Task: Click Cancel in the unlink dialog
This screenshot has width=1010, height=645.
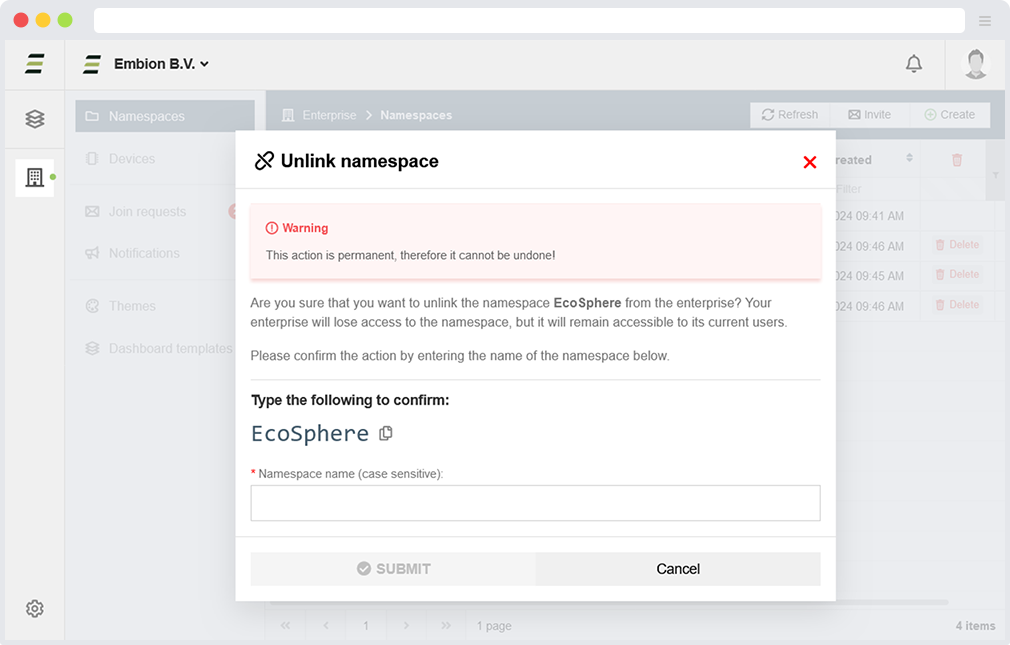Action: [678, 569]
